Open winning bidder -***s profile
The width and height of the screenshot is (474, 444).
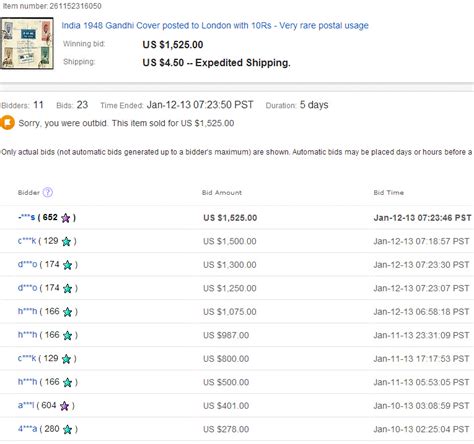26,218
